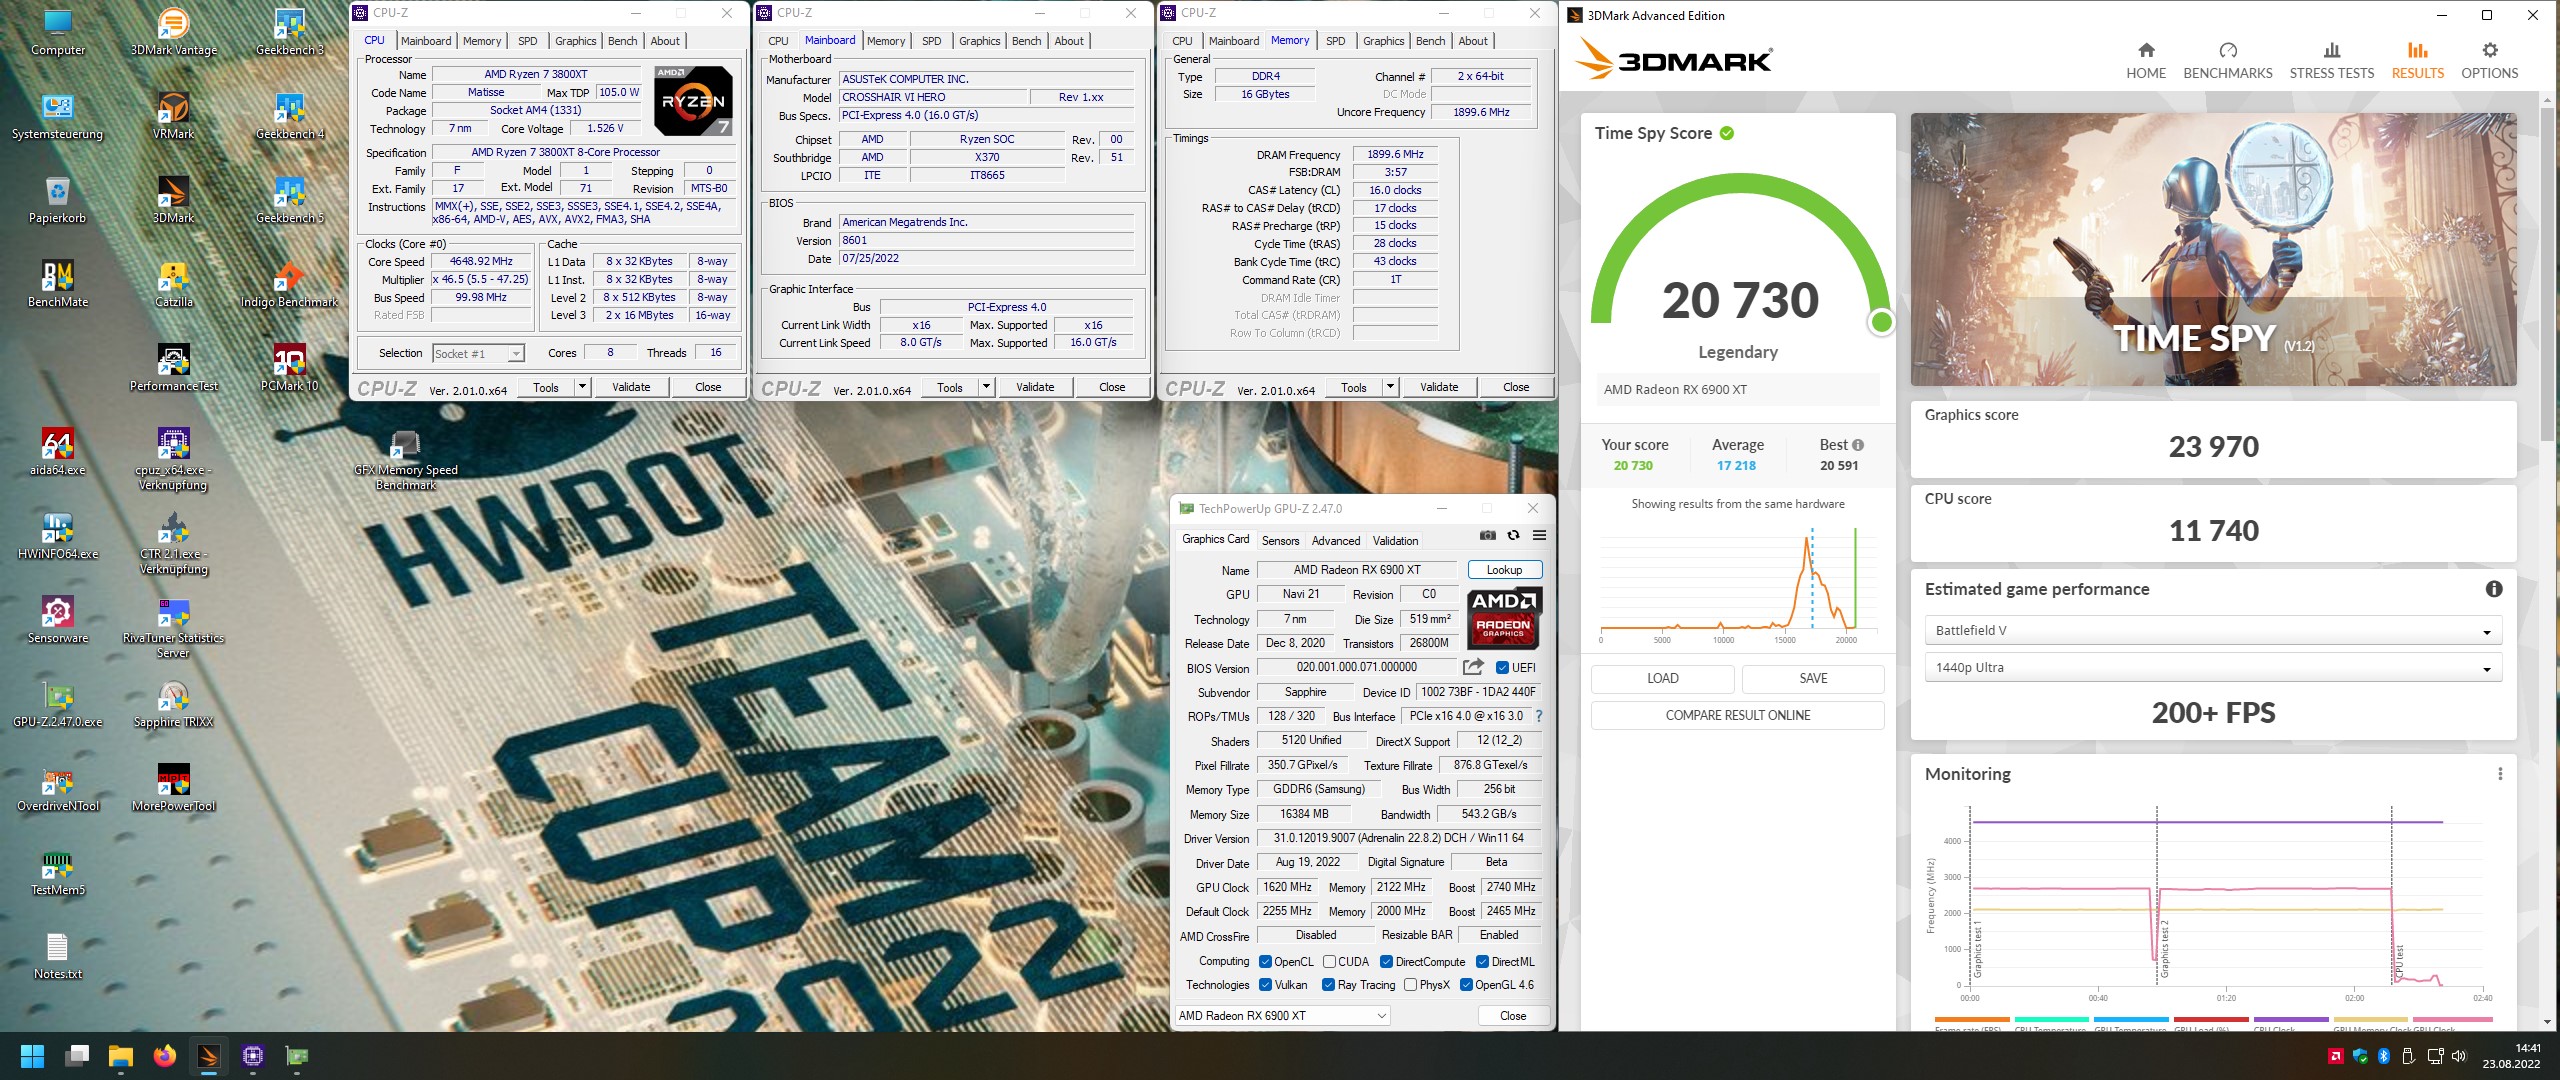Click Lookup button in GPU-Z
This screenshot has height=1080, width=2560.
[1504, 570]
